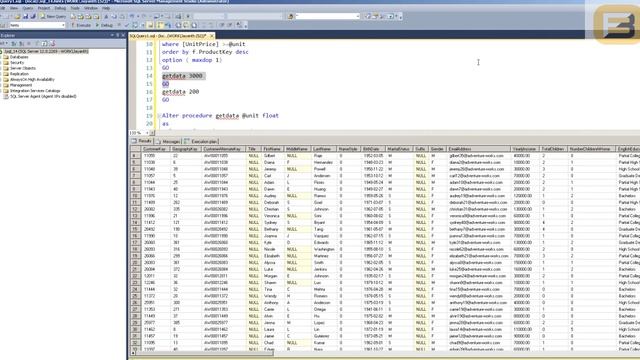640x360 pixels.
Task: Click the YearlyIncome column header
Action: point(525,149)
